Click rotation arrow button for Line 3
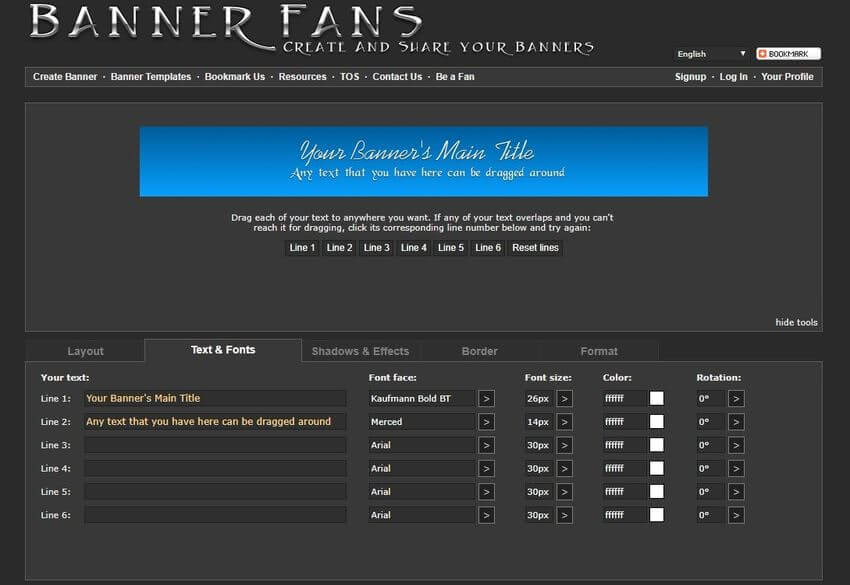This screenshot has height=585, width=850. click(x=736, y=445)
